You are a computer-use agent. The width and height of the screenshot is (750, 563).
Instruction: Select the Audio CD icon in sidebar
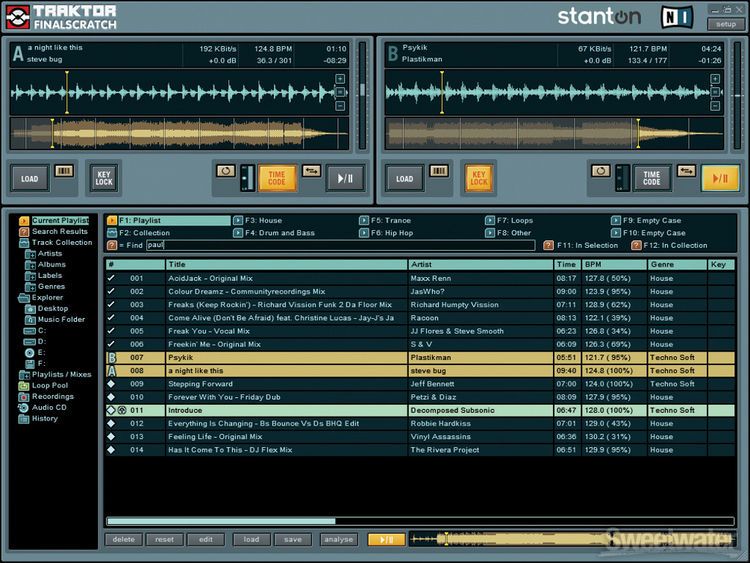[x=24, y=407]
